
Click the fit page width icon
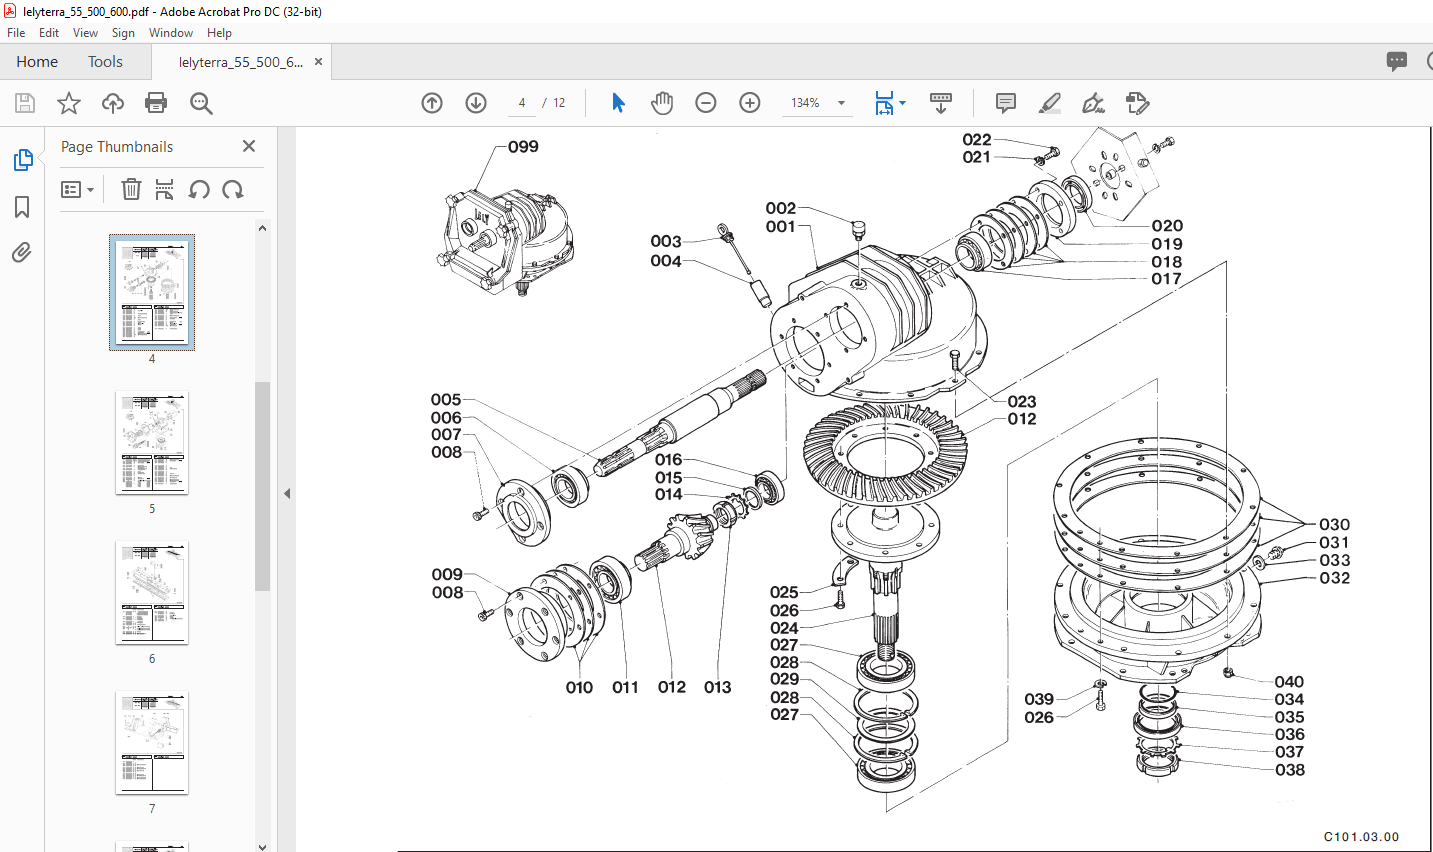884,103
